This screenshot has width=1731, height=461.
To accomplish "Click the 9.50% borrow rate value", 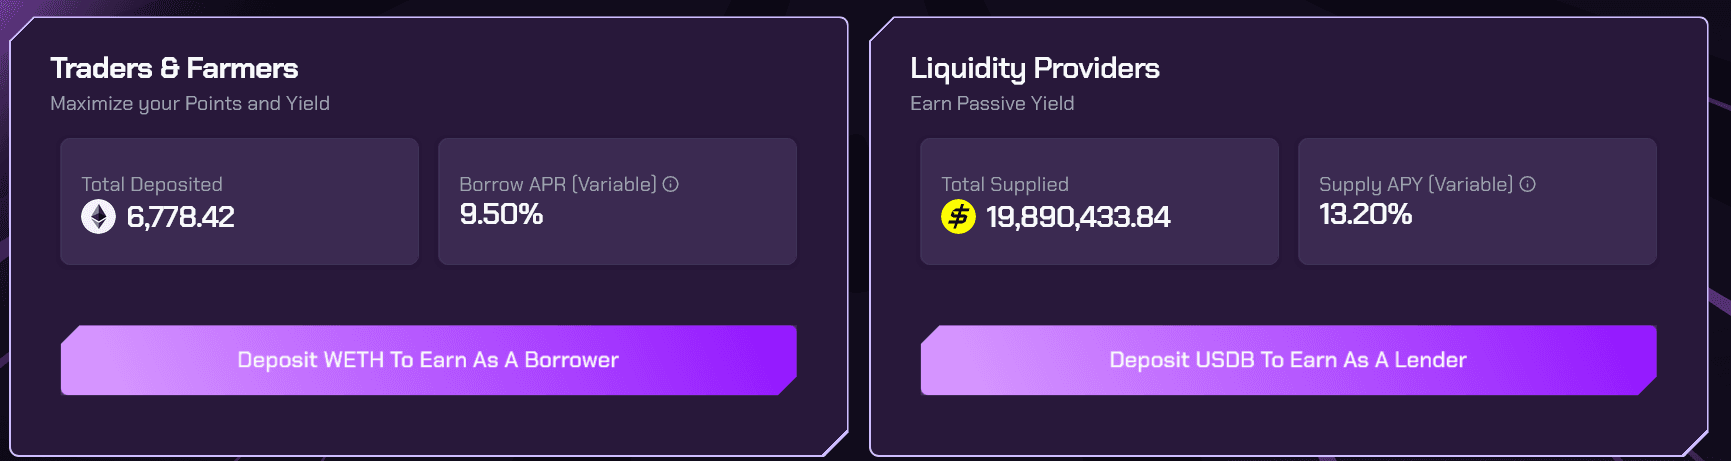I will click(x=501, y=214).
